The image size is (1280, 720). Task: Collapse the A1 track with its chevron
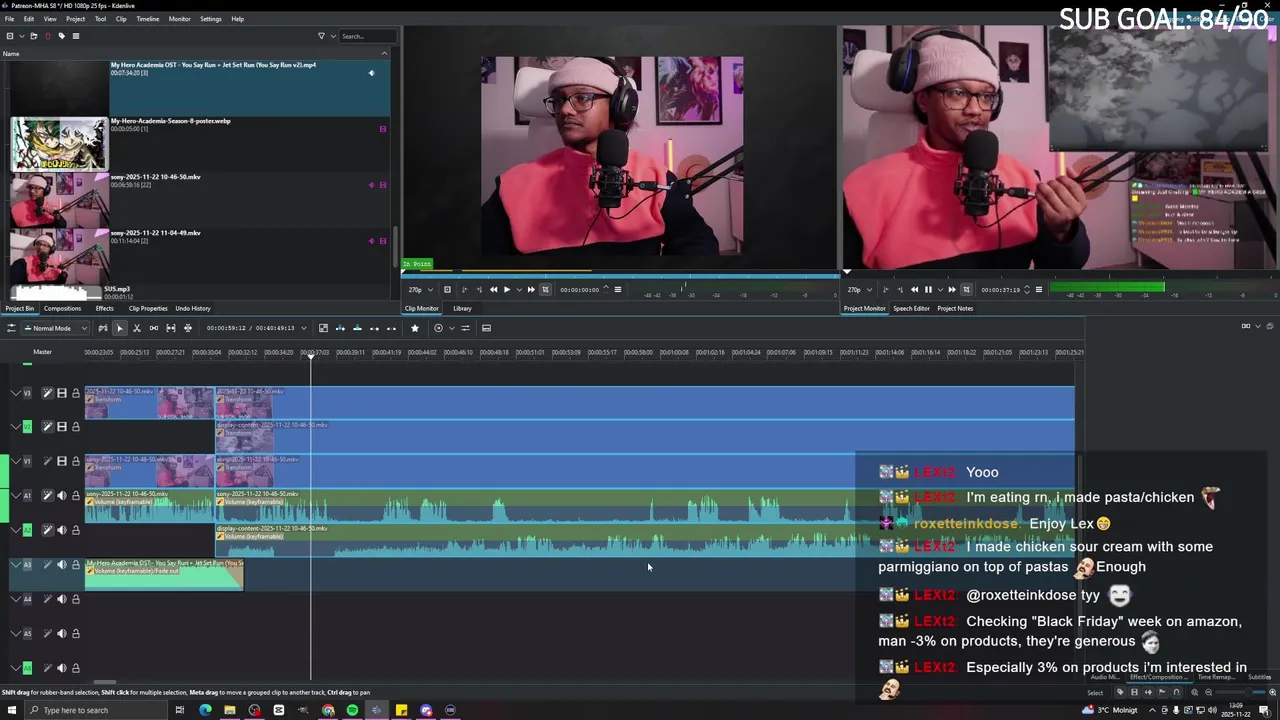(x=16, y=495)
